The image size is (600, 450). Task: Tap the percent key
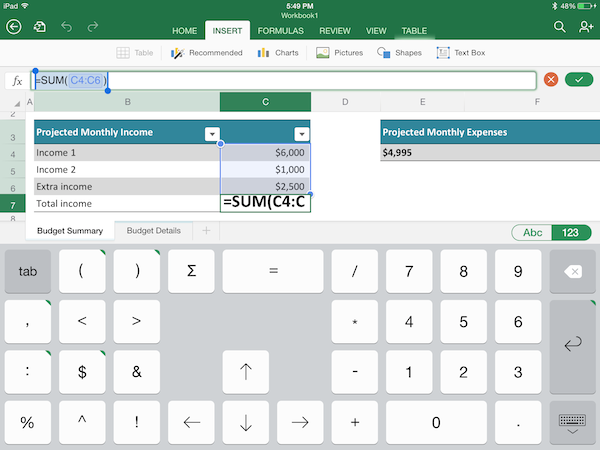pos(28,422)
